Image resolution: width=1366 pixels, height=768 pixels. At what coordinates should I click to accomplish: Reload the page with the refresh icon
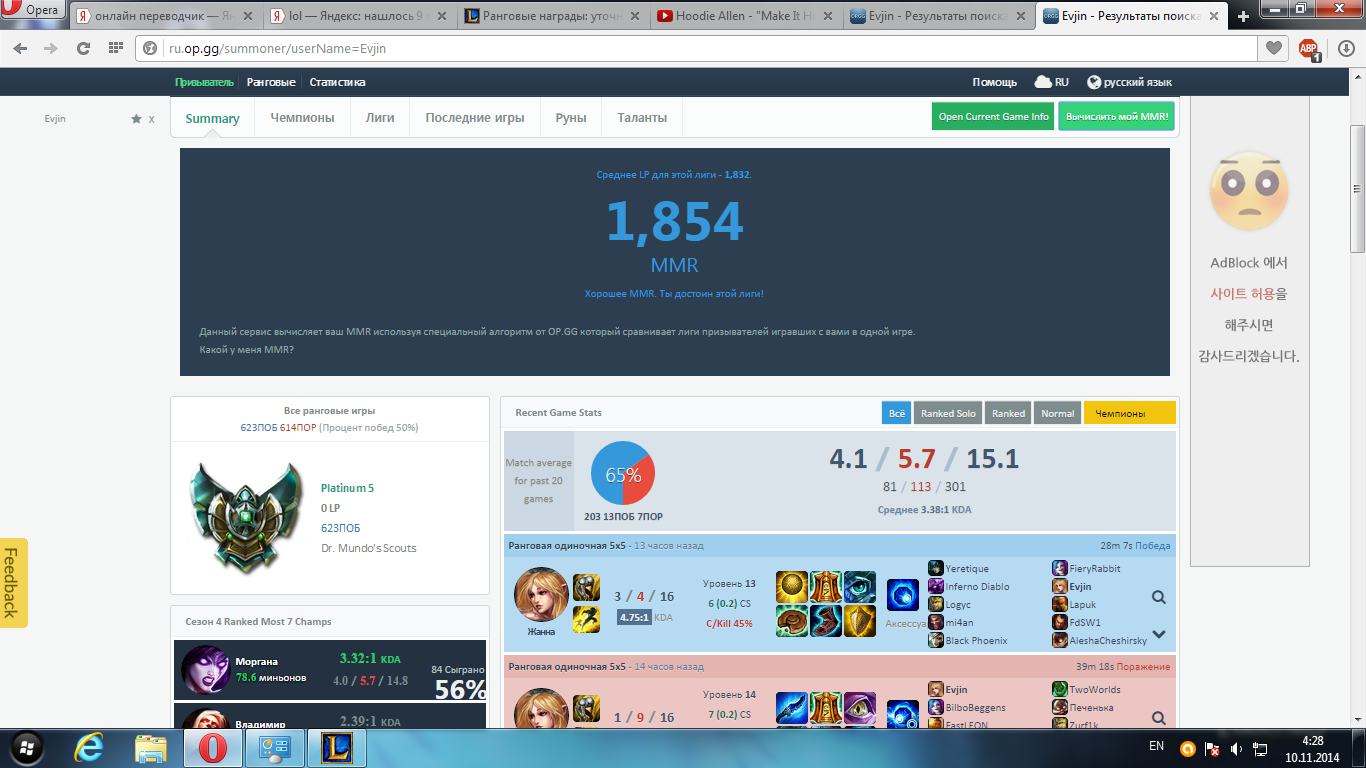pos(83,48)
